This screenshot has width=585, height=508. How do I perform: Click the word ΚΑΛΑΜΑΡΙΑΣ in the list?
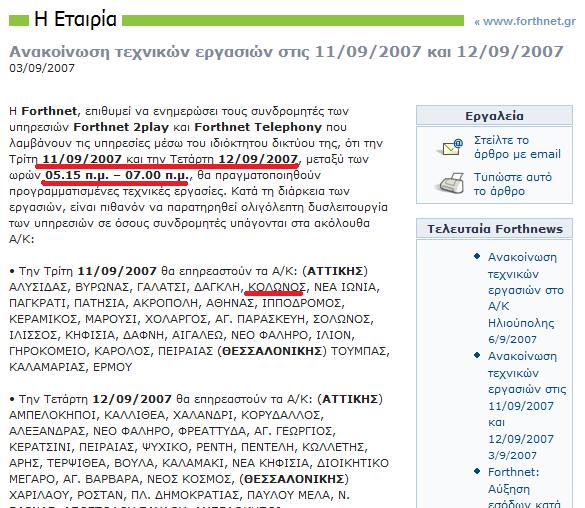47,367
